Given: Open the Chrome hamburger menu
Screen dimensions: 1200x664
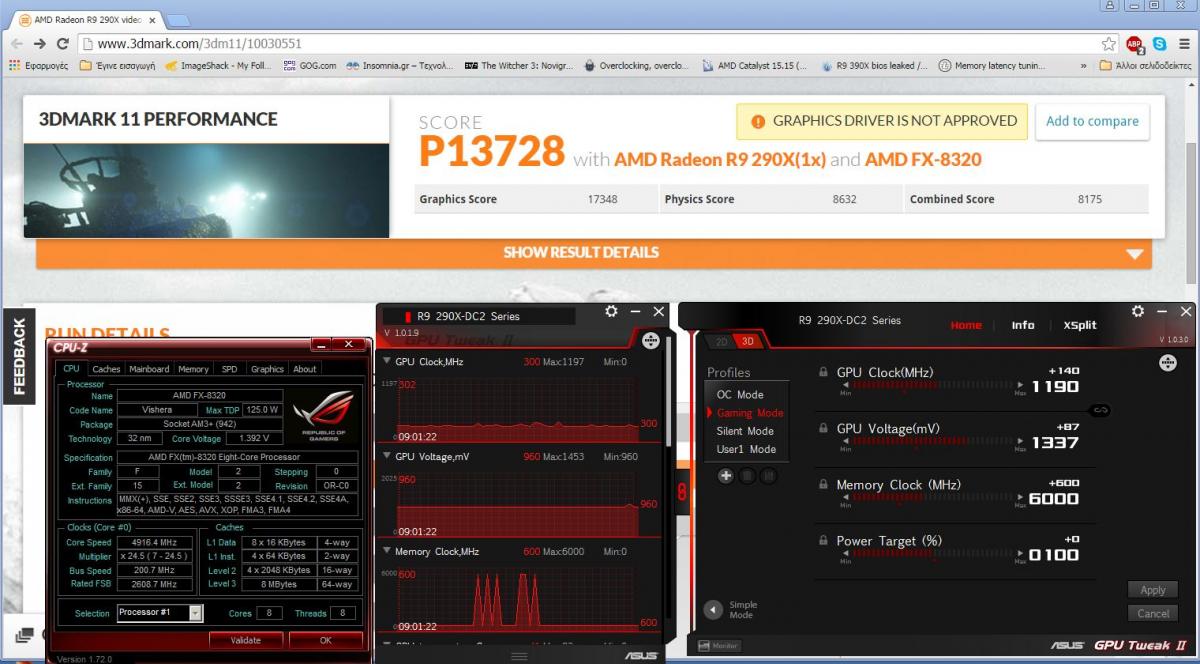Looking at the screenshot, I should click(x=1184, y=44).
